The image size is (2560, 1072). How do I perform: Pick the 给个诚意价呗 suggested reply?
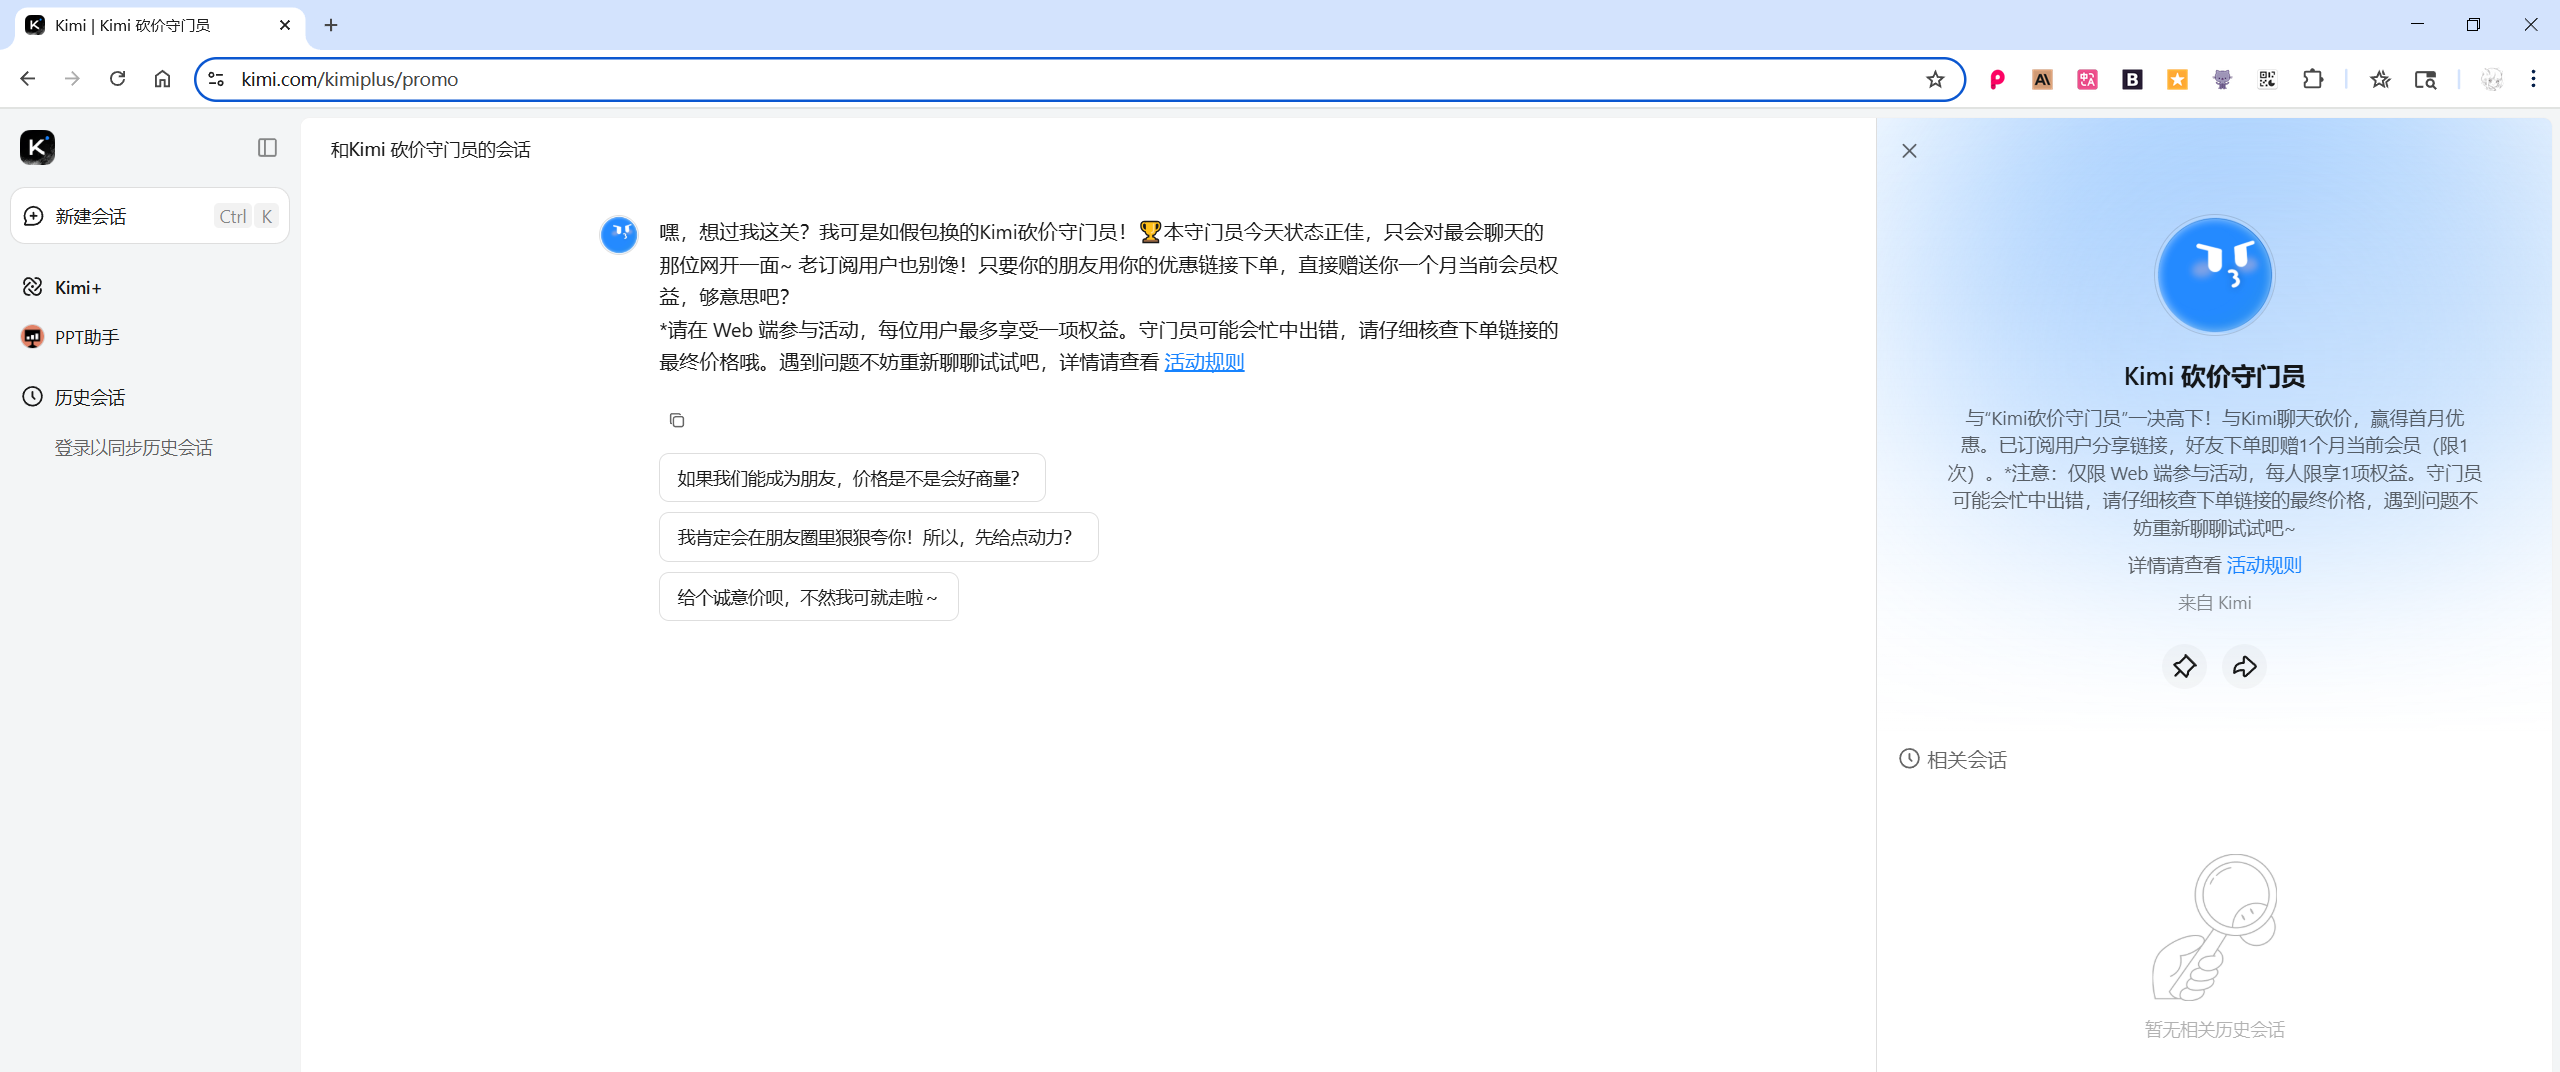[x=808, y=598]
